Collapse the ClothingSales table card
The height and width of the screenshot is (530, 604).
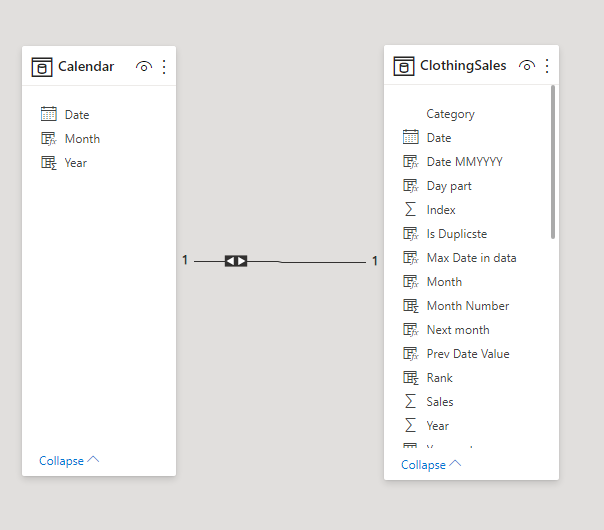[x=431, y=465]
